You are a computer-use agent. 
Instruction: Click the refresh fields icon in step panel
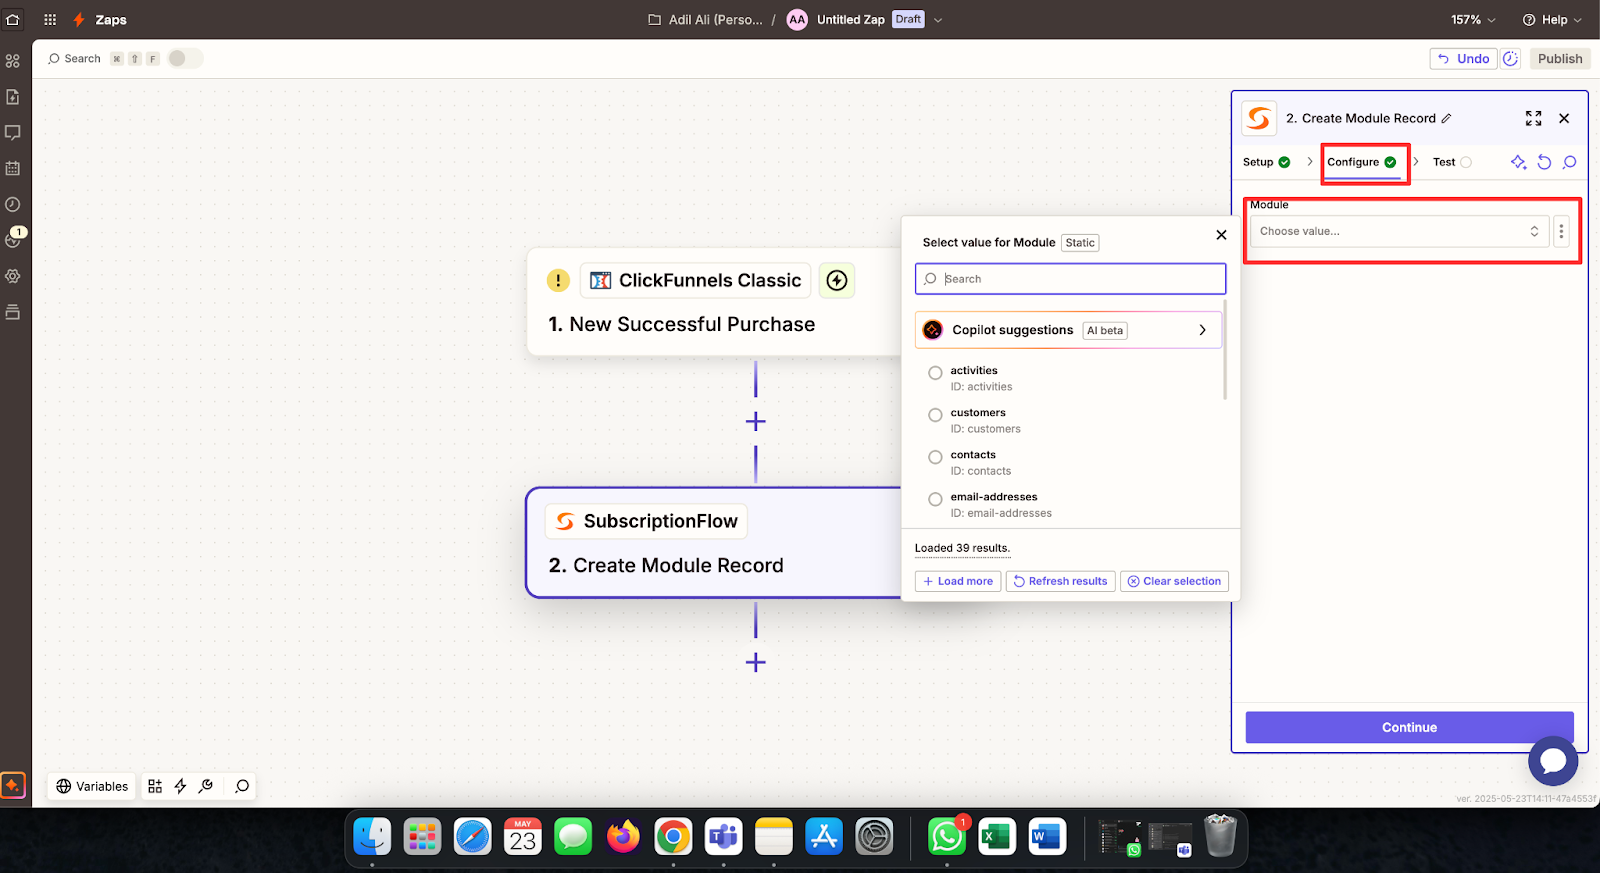pos(1544,162)
